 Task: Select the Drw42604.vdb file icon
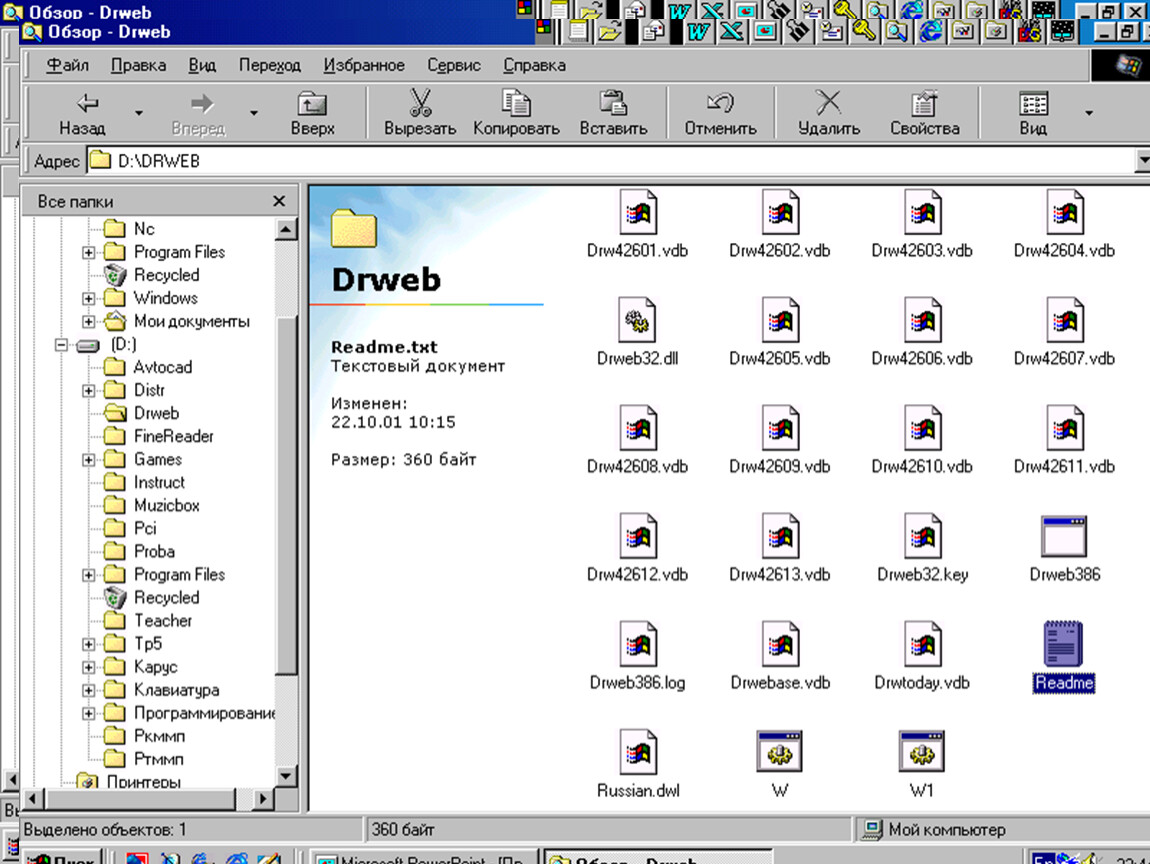[1064, 213]
